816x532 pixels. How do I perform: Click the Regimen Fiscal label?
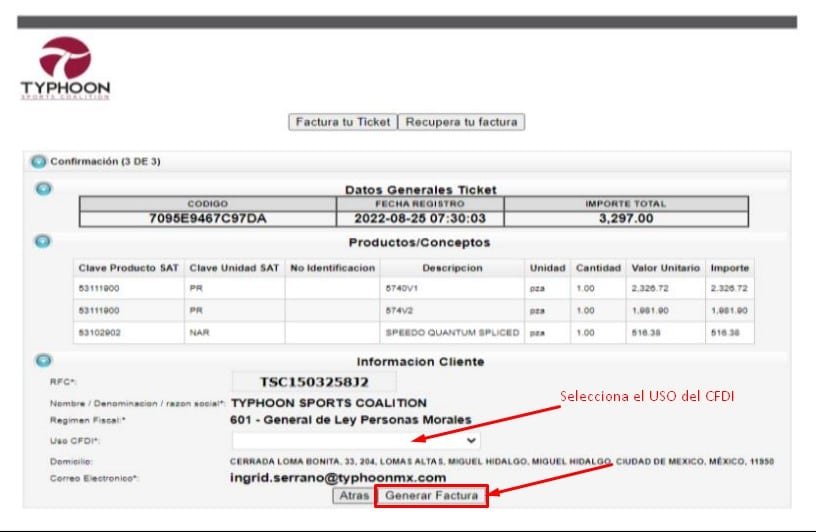(x=88, y=420)
